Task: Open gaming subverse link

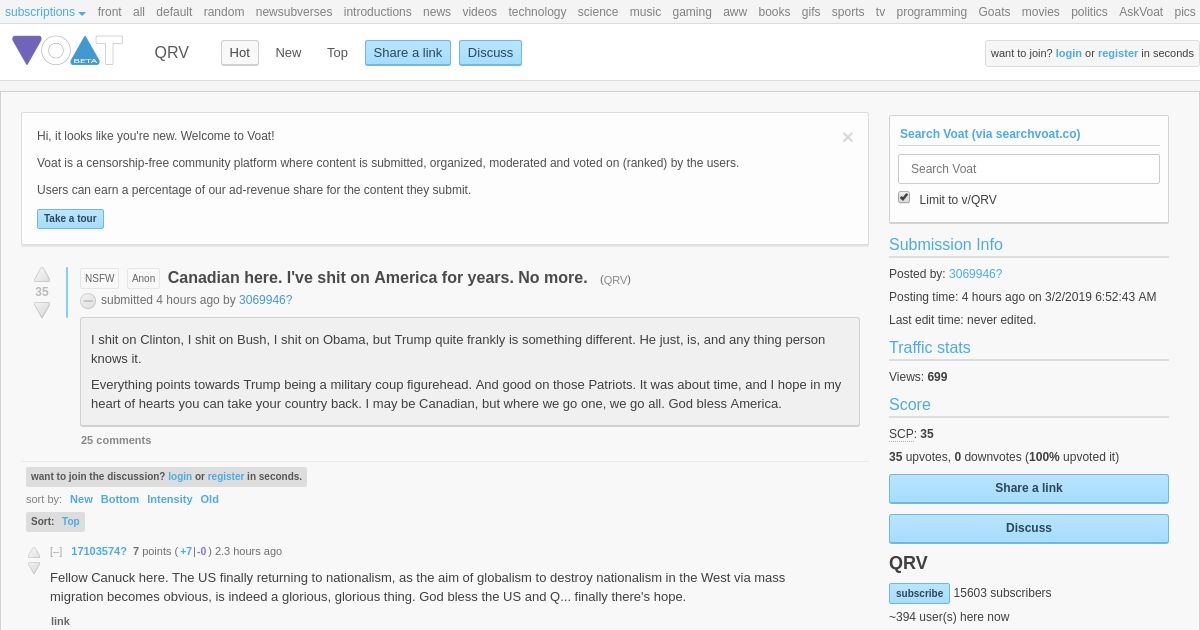Action: coord(692,12)
